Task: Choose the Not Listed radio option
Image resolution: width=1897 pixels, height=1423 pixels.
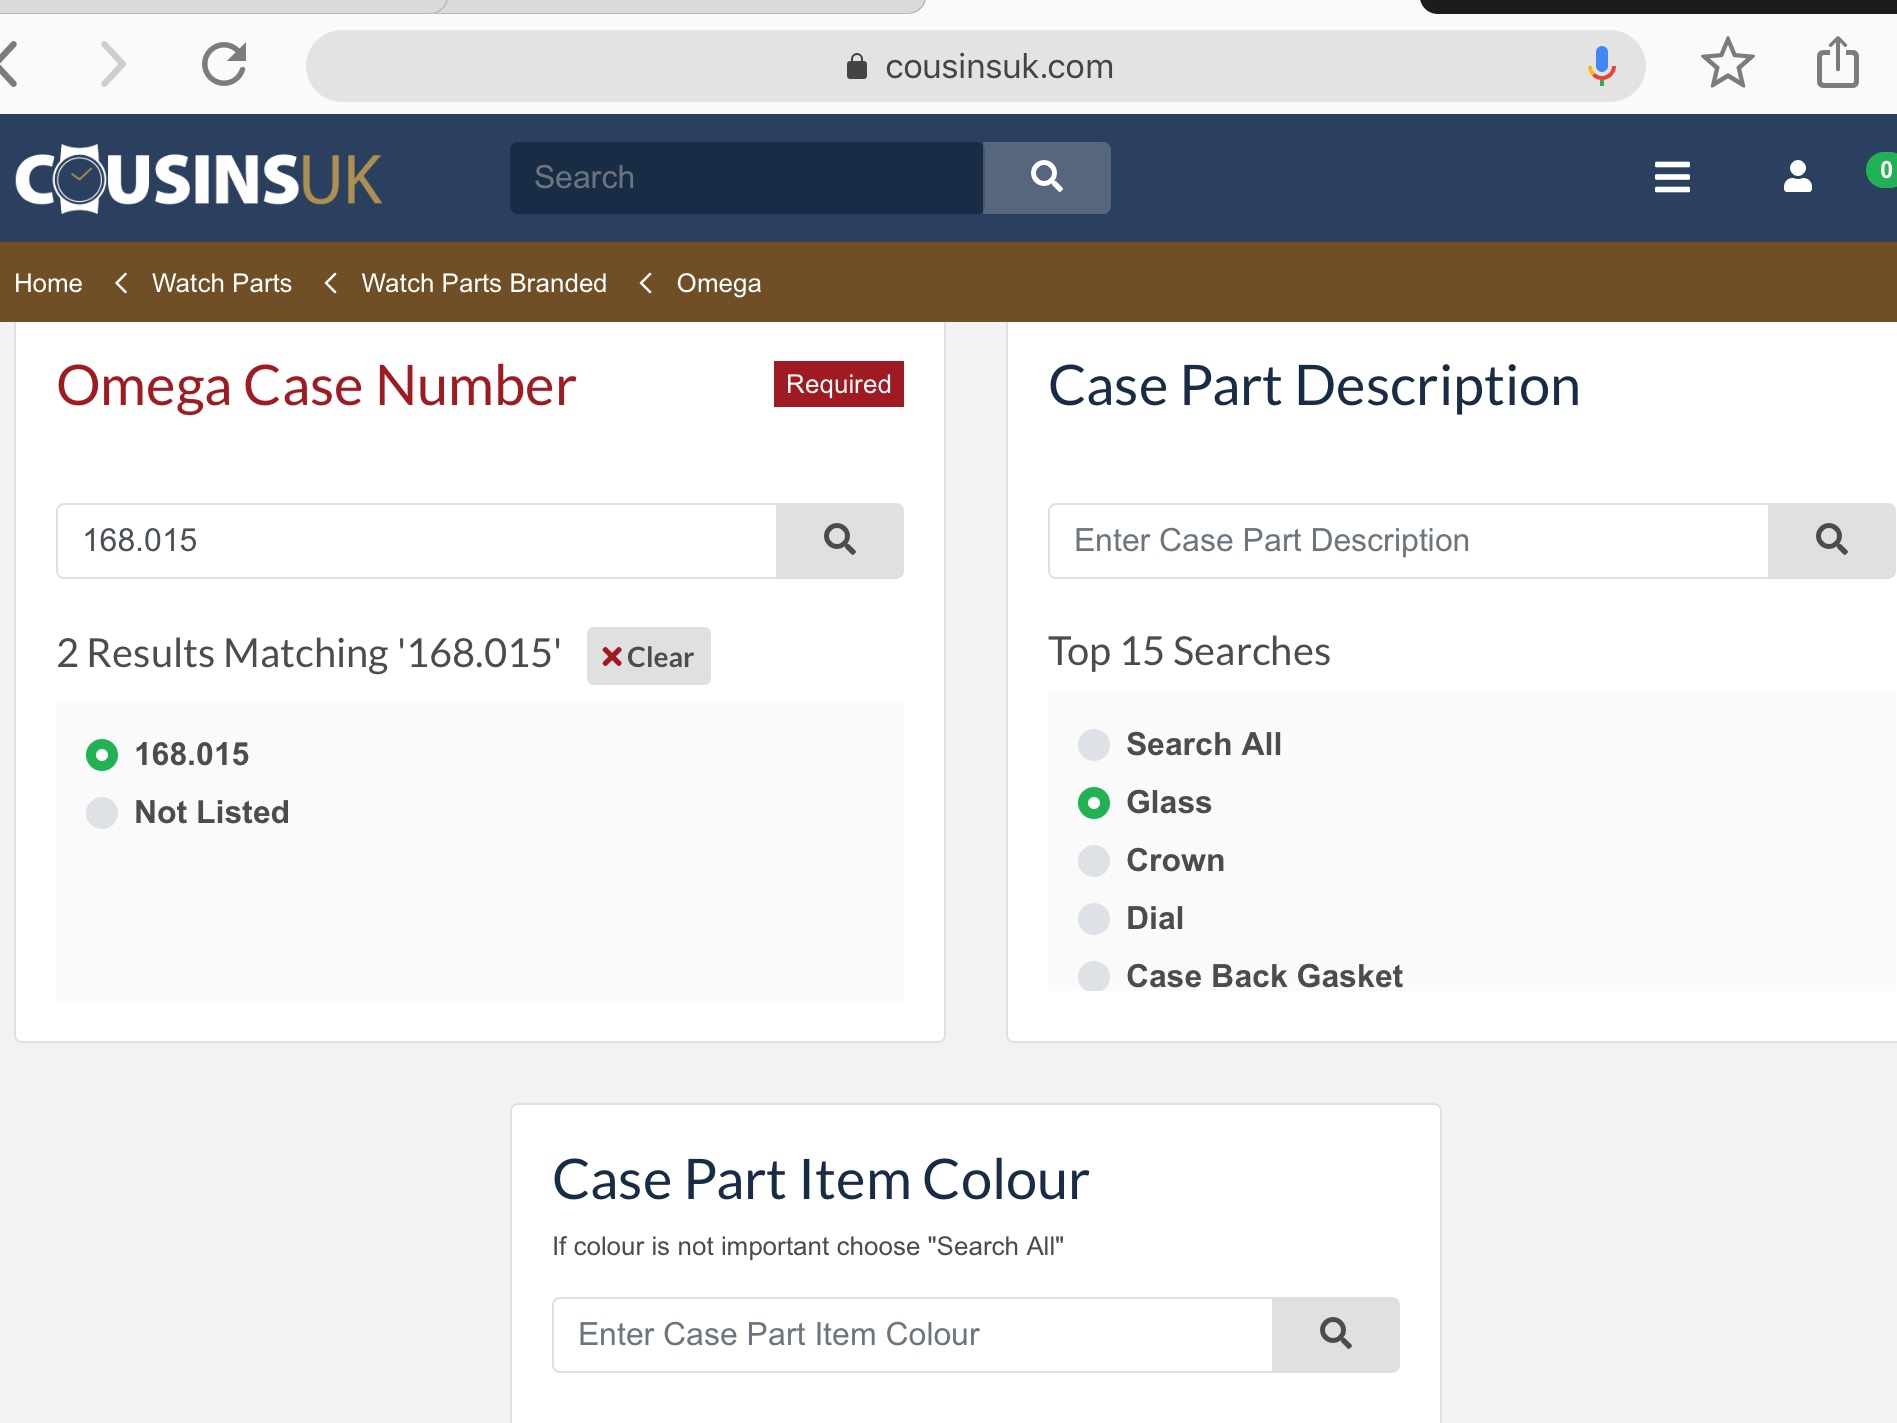Action: [102, 812]
